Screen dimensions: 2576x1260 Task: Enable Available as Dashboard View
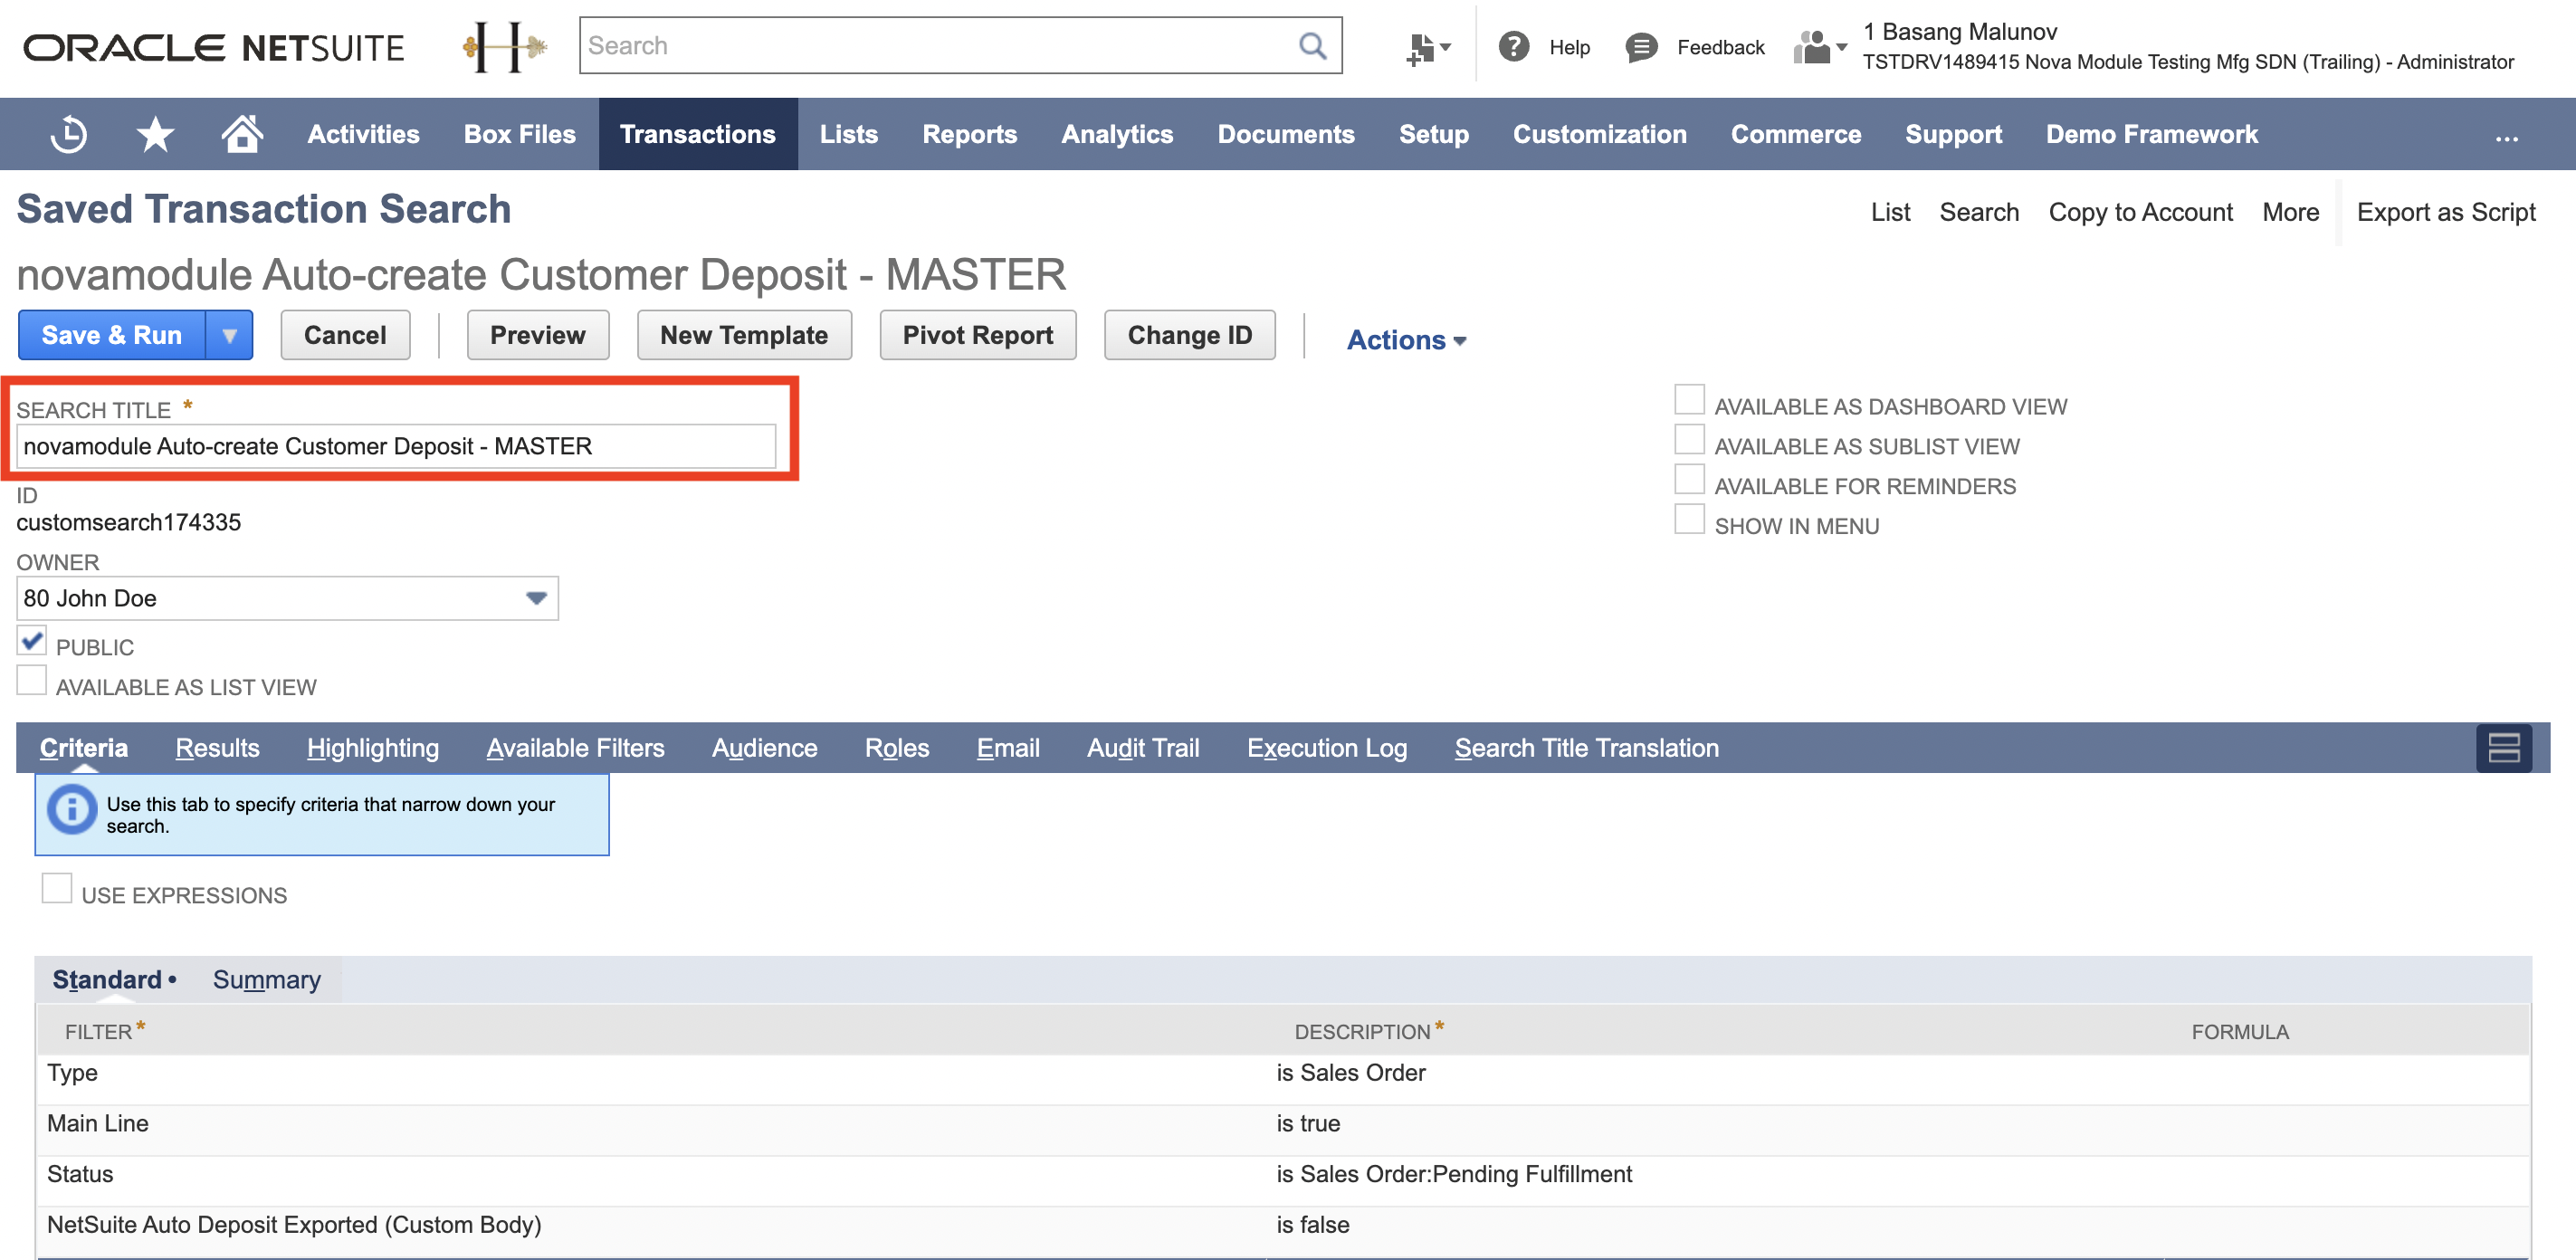point(1689,400)
